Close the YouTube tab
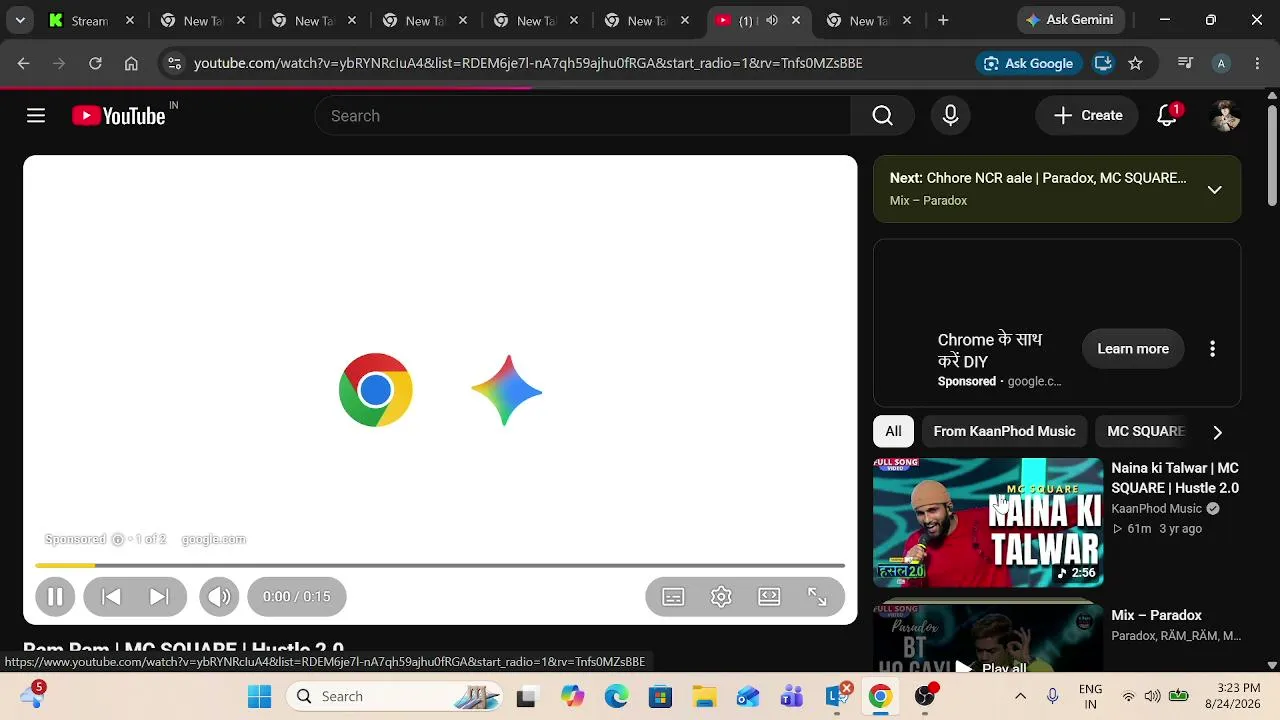Image resolution: width=1280 pixels, height=720 pixels. tap(795, 20)
